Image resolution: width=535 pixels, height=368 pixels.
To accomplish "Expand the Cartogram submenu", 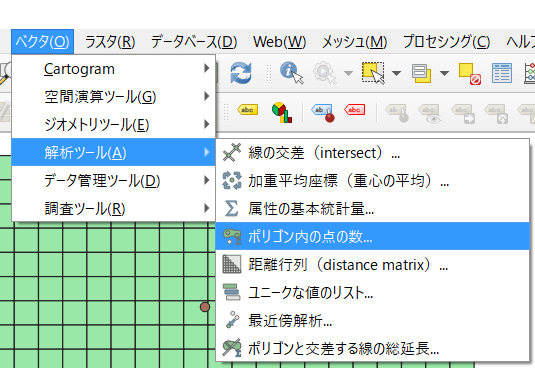I will click(x=114, y=69).
